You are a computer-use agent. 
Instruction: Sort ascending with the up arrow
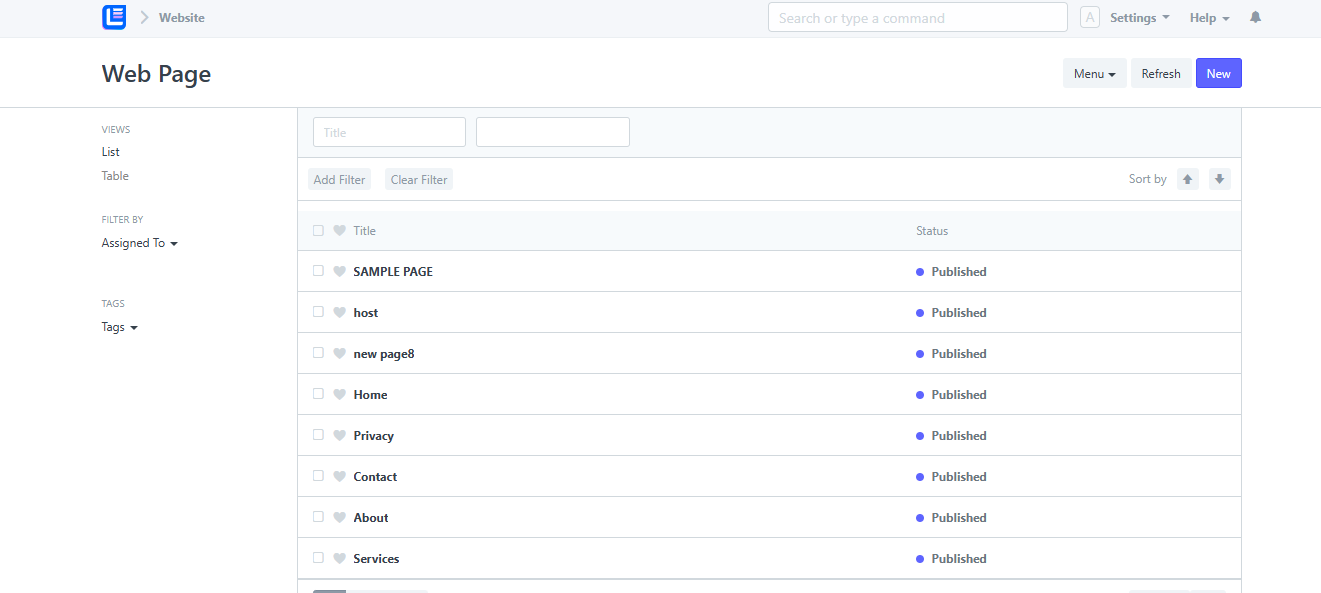[x=1188, y=179]
